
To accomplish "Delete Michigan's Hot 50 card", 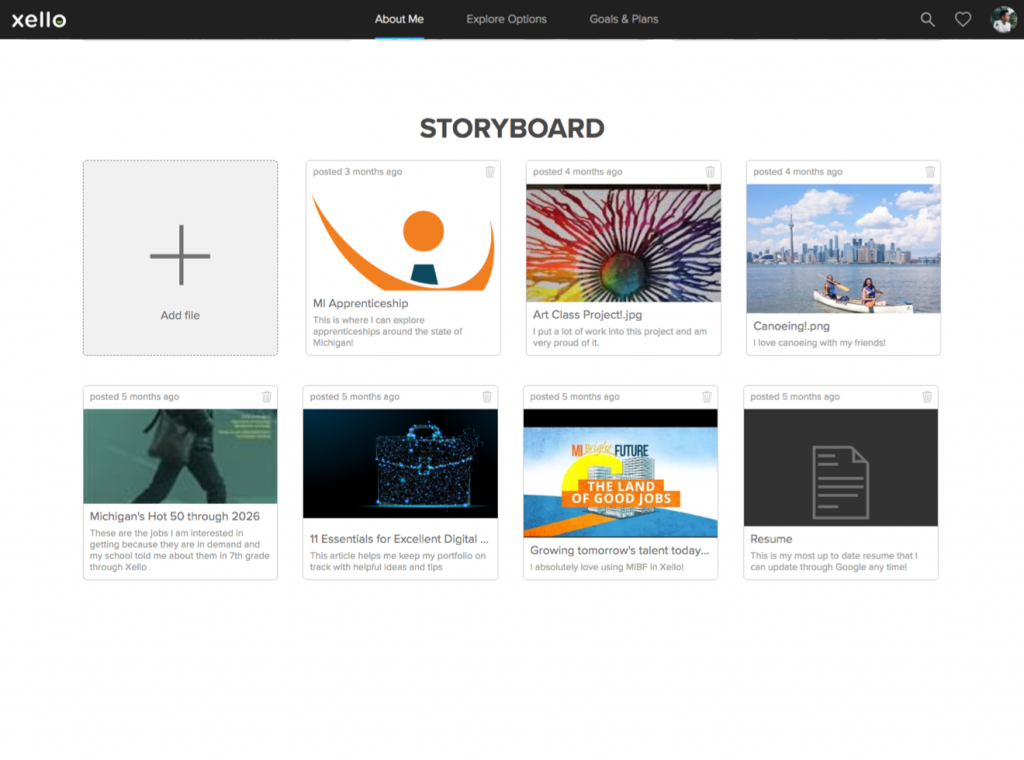I will [x=267, y=397].
